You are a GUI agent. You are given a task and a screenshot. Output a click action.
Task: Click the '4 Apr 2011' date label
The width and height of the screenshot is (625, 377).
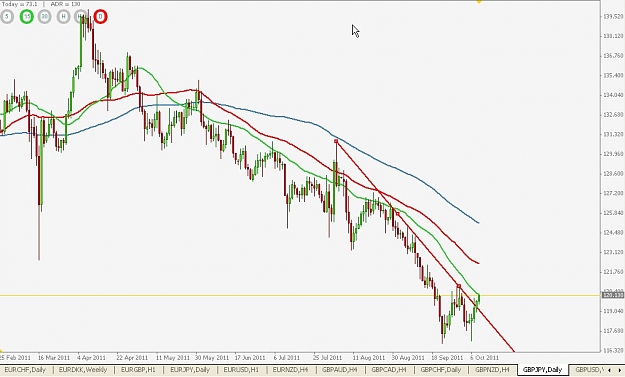pos(91,357)
